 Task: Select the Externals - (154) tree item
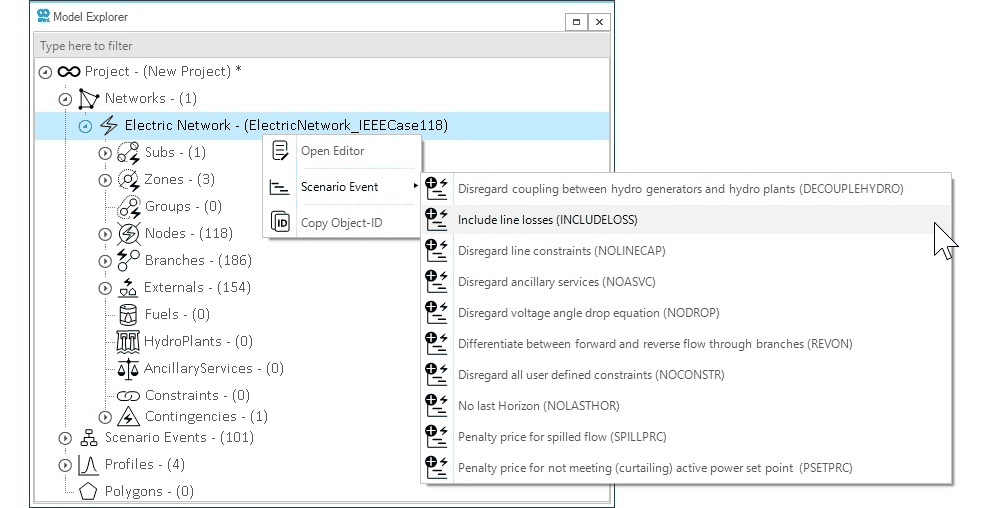[196, 288]
